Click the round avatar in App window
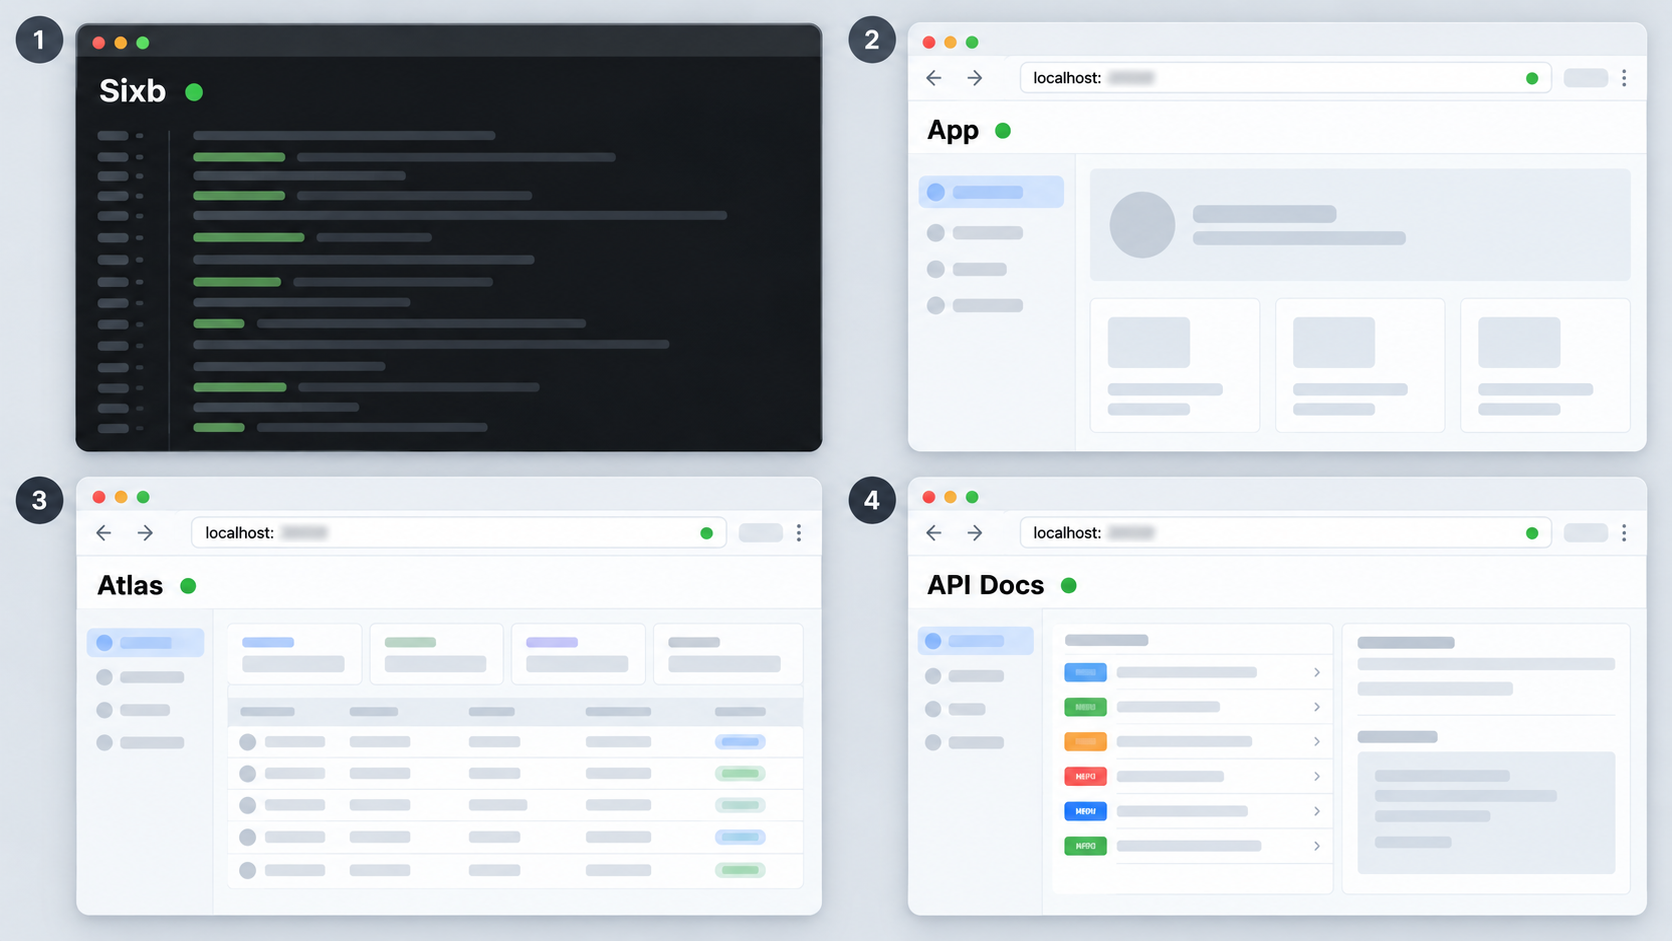Image resolution: width=1672 pixels, height=941 pixels. [1142, 225]
